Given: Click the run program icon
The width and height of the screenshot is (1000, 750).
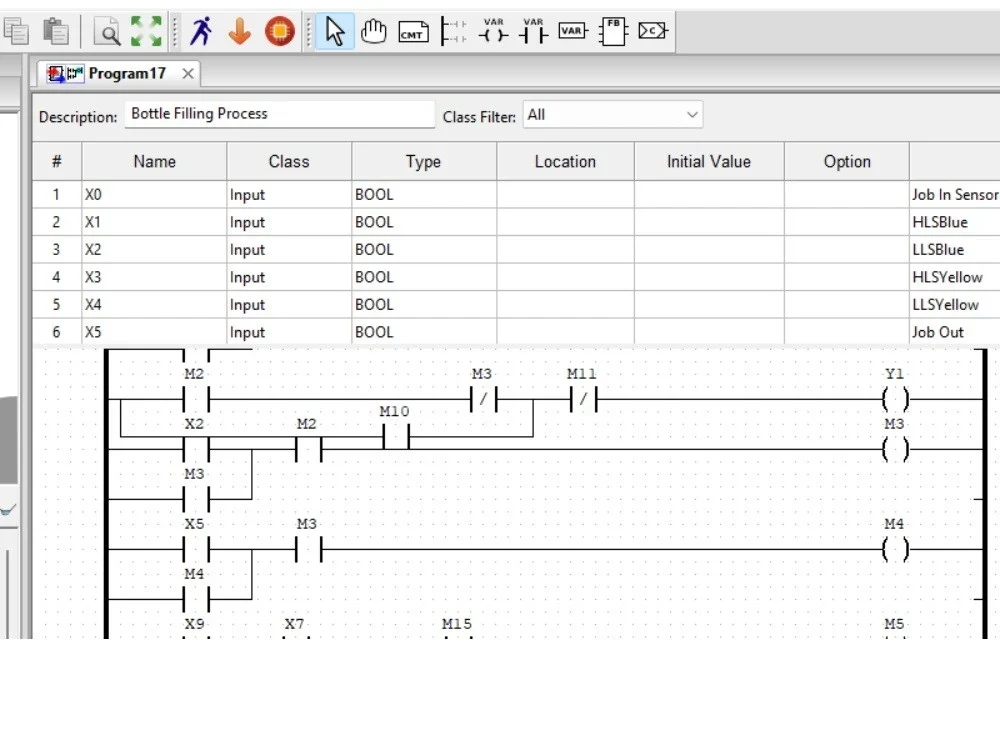Looking at the screenshot, I should [x=199, y=31].
